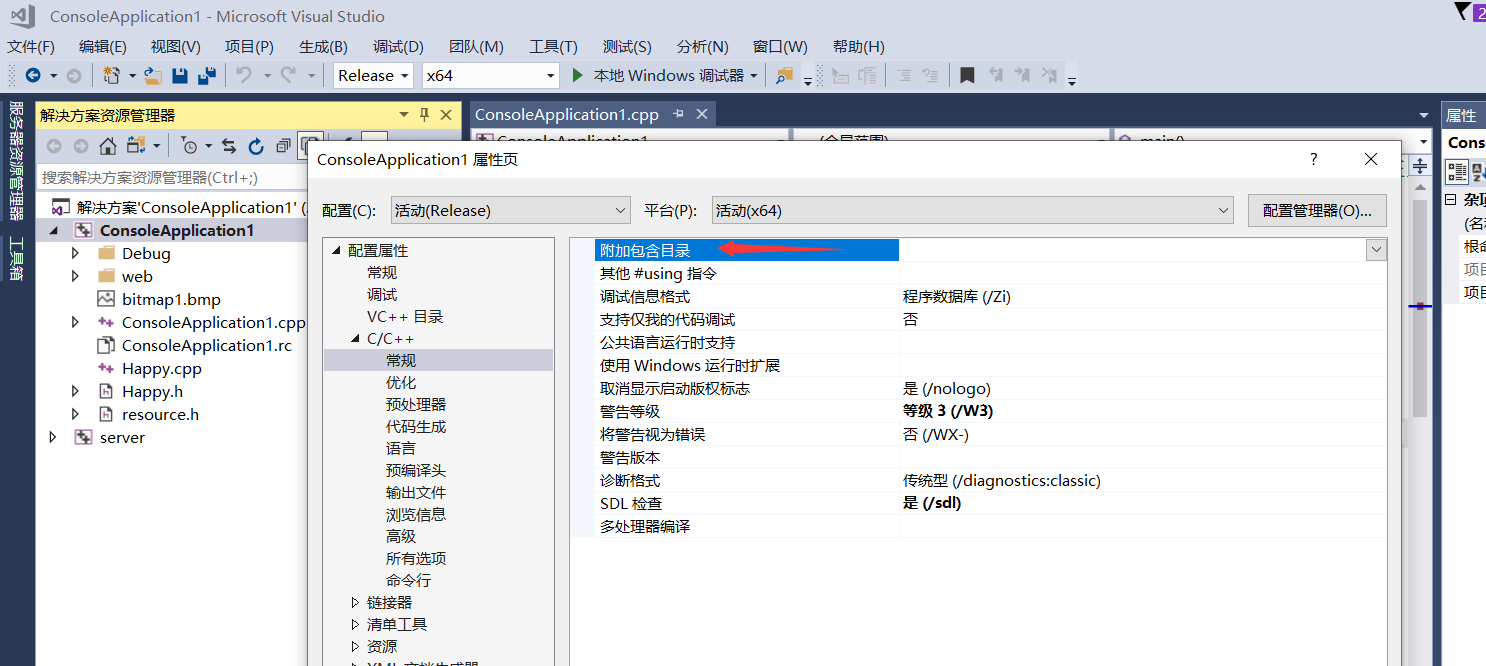Click the 配置管理器(O)... button
1486x666 pixels.
click(x=1317, y=211)
